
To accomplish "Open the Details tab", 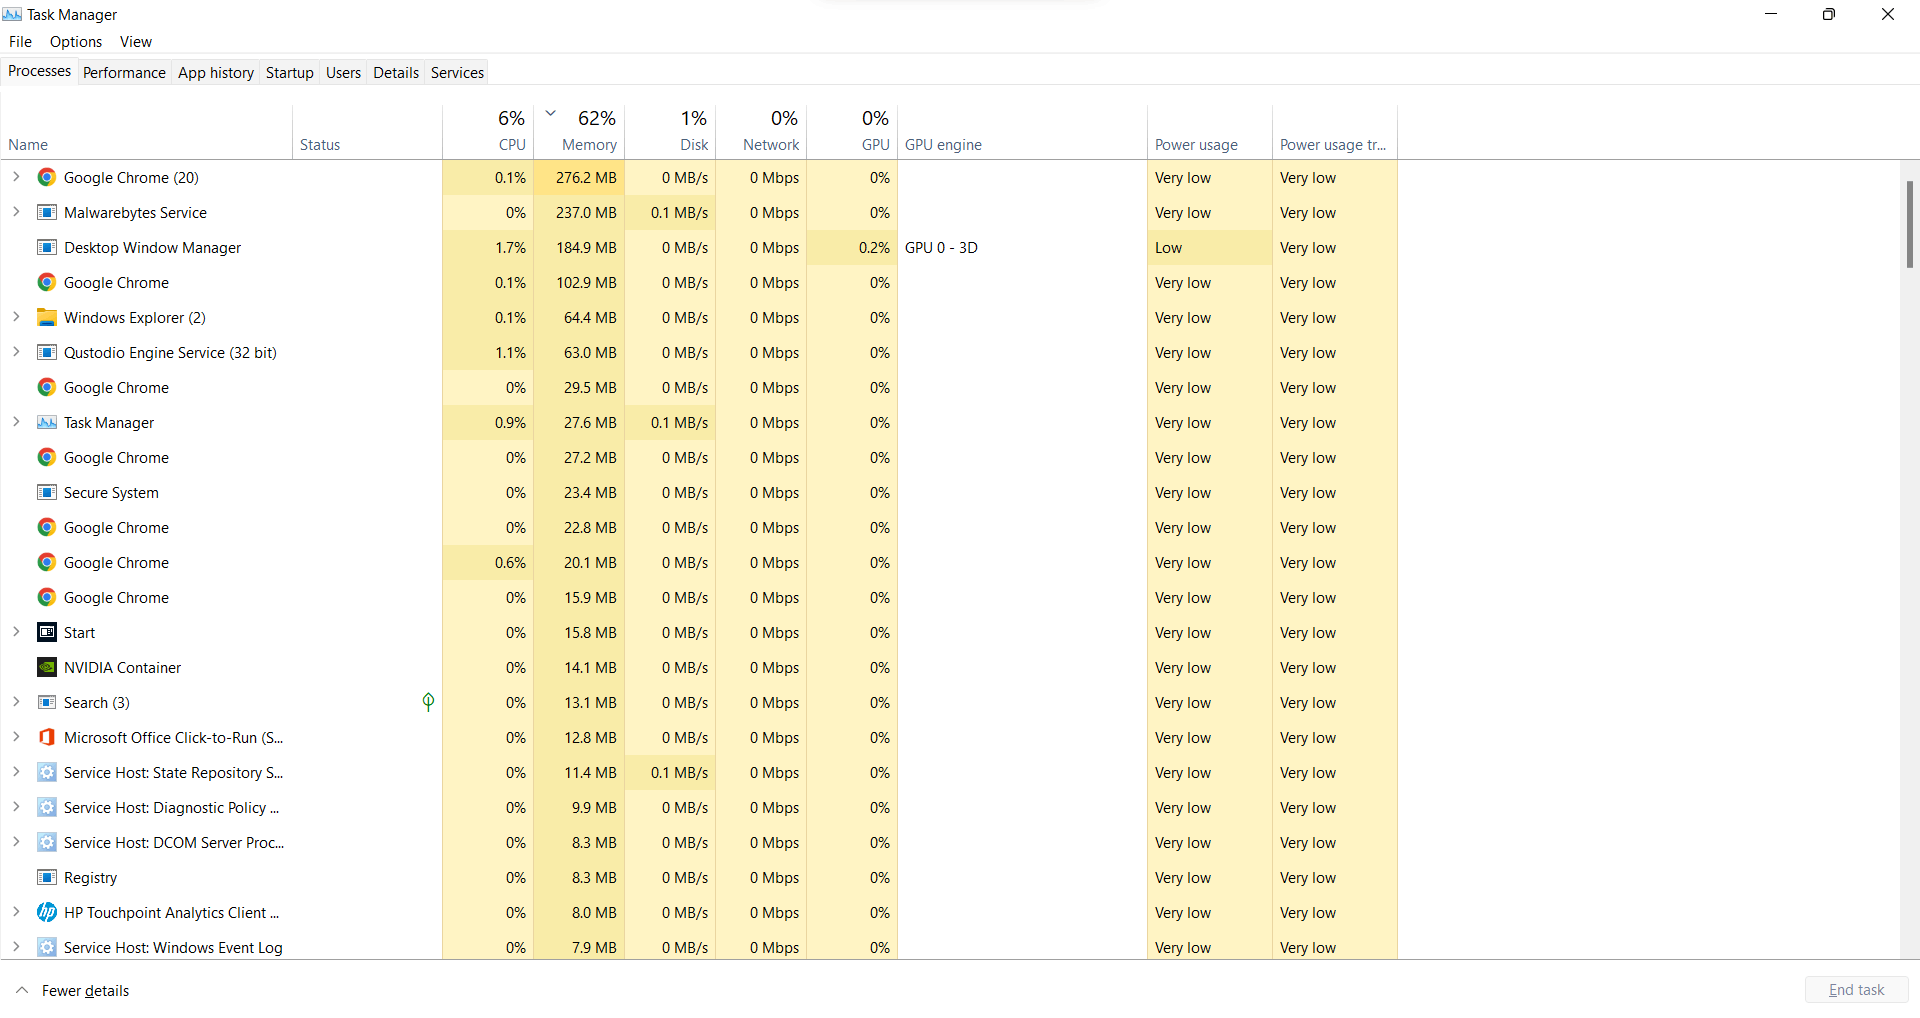I will (396, 73).
